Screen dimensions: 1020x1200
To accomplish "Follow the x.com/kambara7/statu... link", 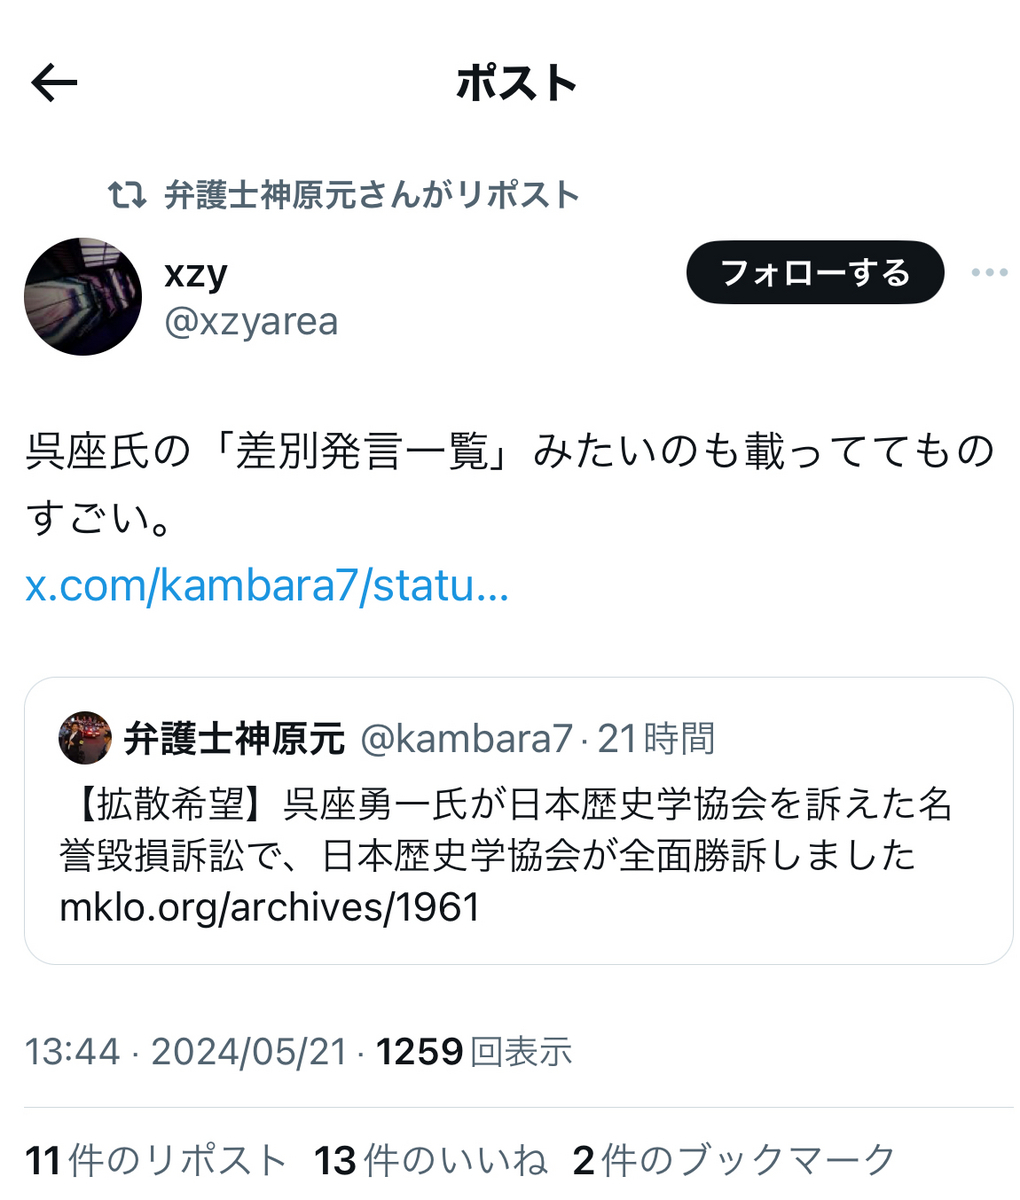I will [267, 586].
